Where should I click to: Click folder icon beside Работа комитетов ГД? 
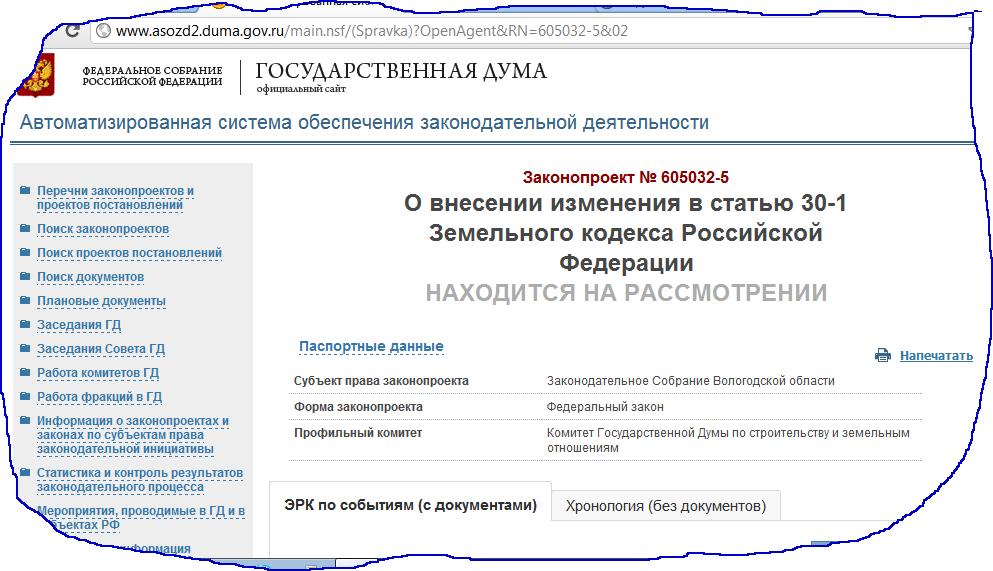24,373
